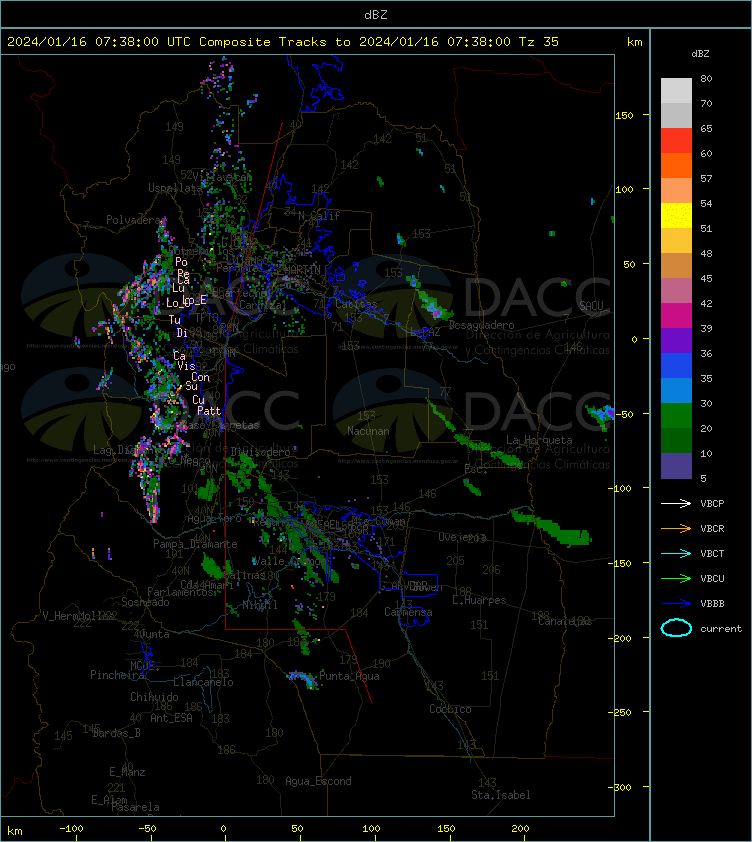752x842 pixels.
Task: Click the 'dBZ' label above color scale
Action: [700, 53]
